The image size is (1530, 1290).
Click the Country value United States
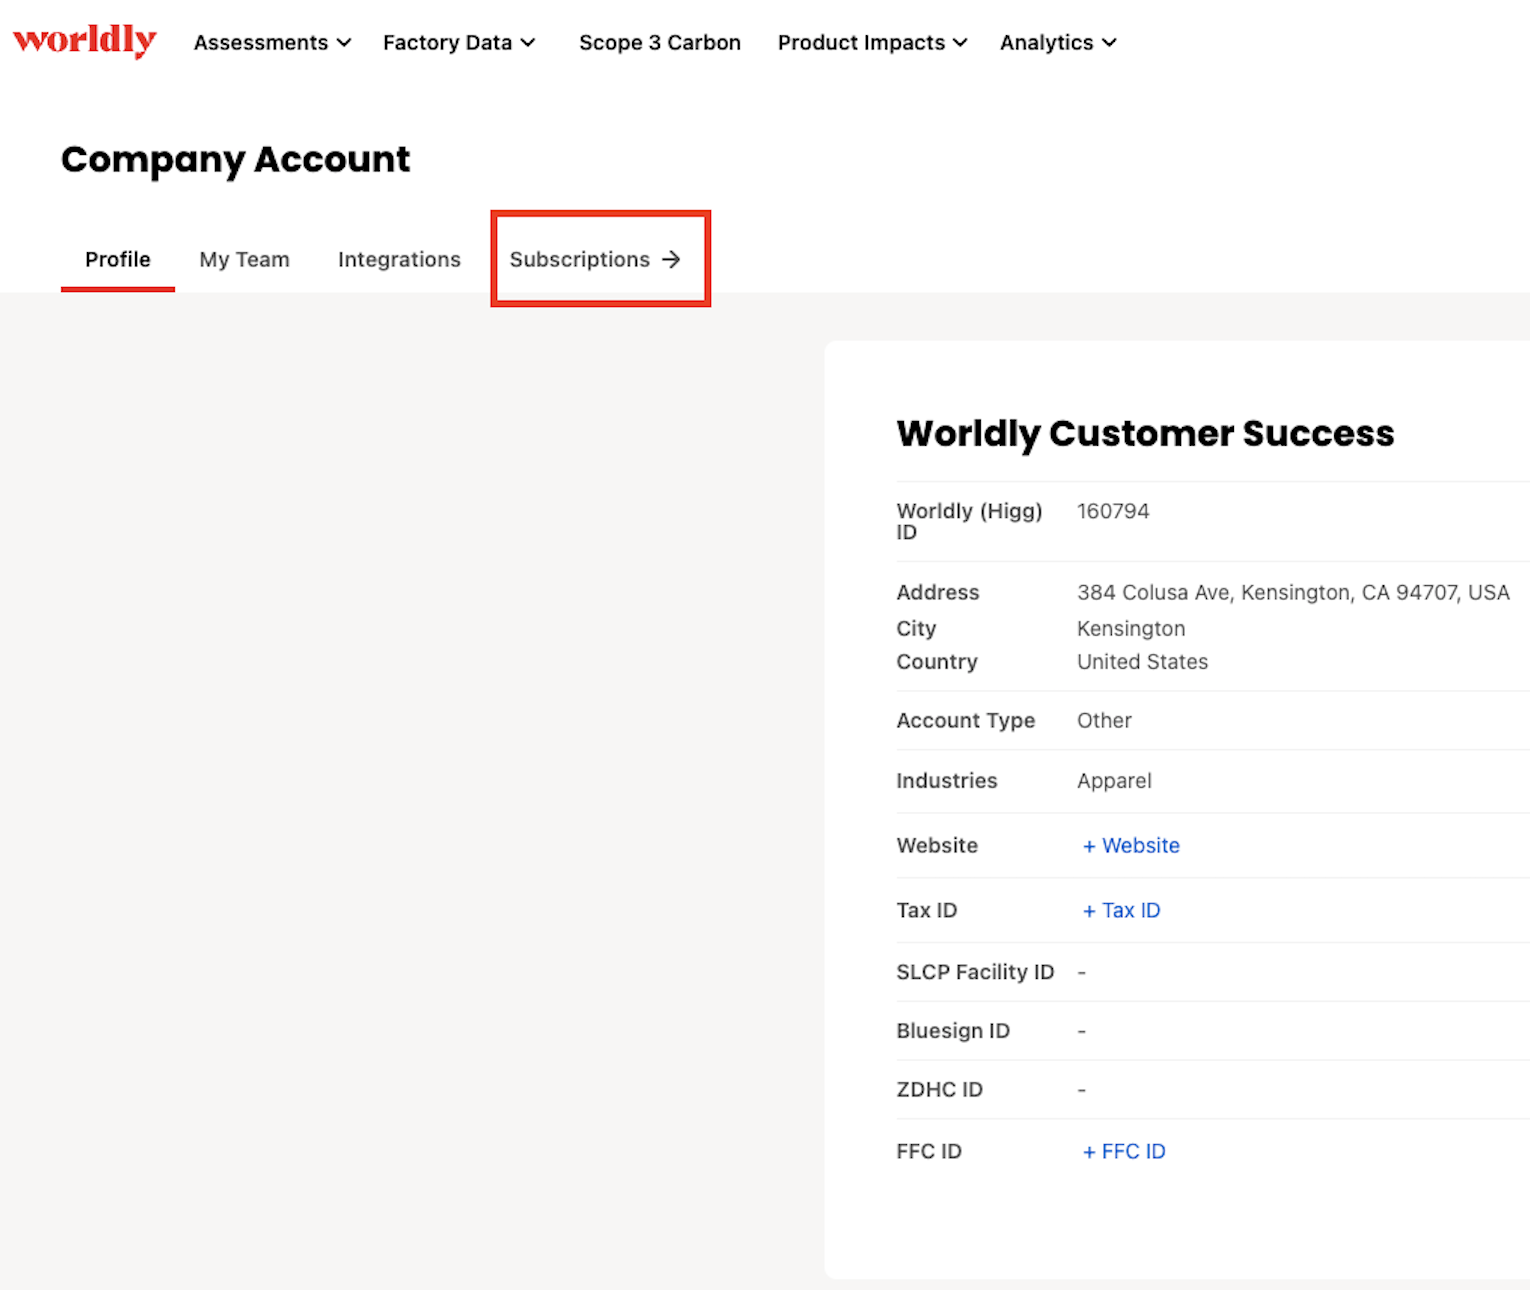[1142, 661]
